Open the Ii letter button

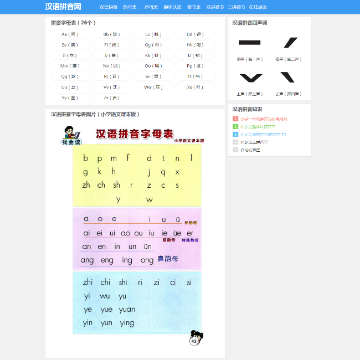(x=70, y=55)
